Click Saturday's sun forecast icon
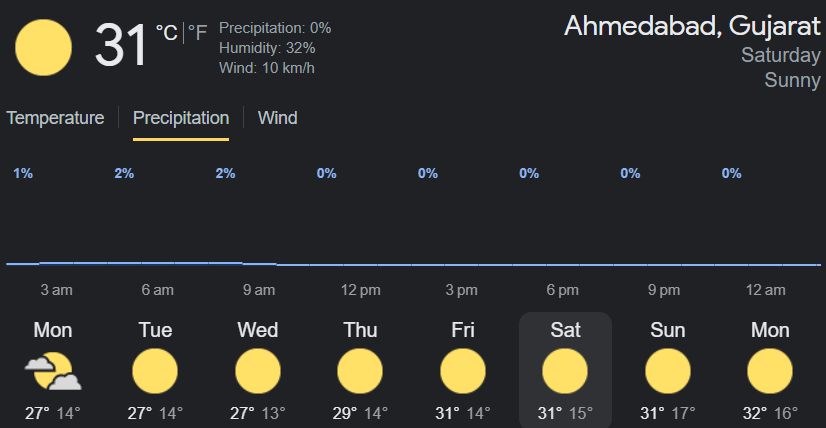The height and width of the screenshot is (428, 826). 565,372
